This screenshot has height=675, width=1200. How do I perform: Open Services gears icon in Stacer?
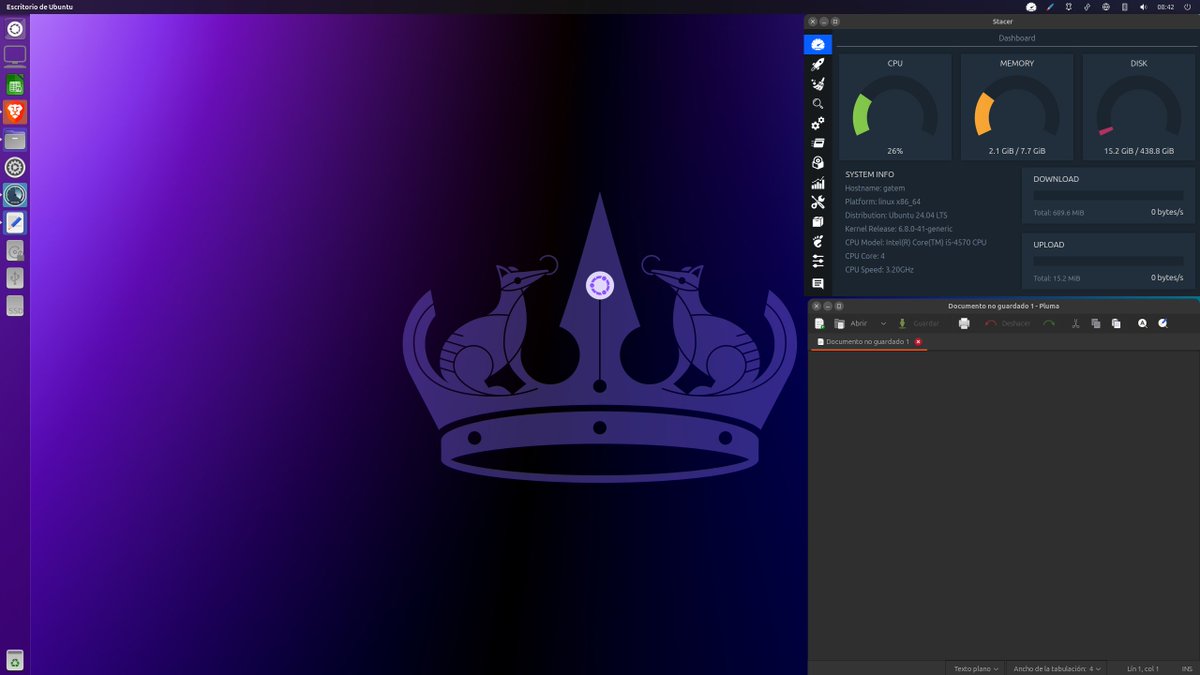[818, 123]
